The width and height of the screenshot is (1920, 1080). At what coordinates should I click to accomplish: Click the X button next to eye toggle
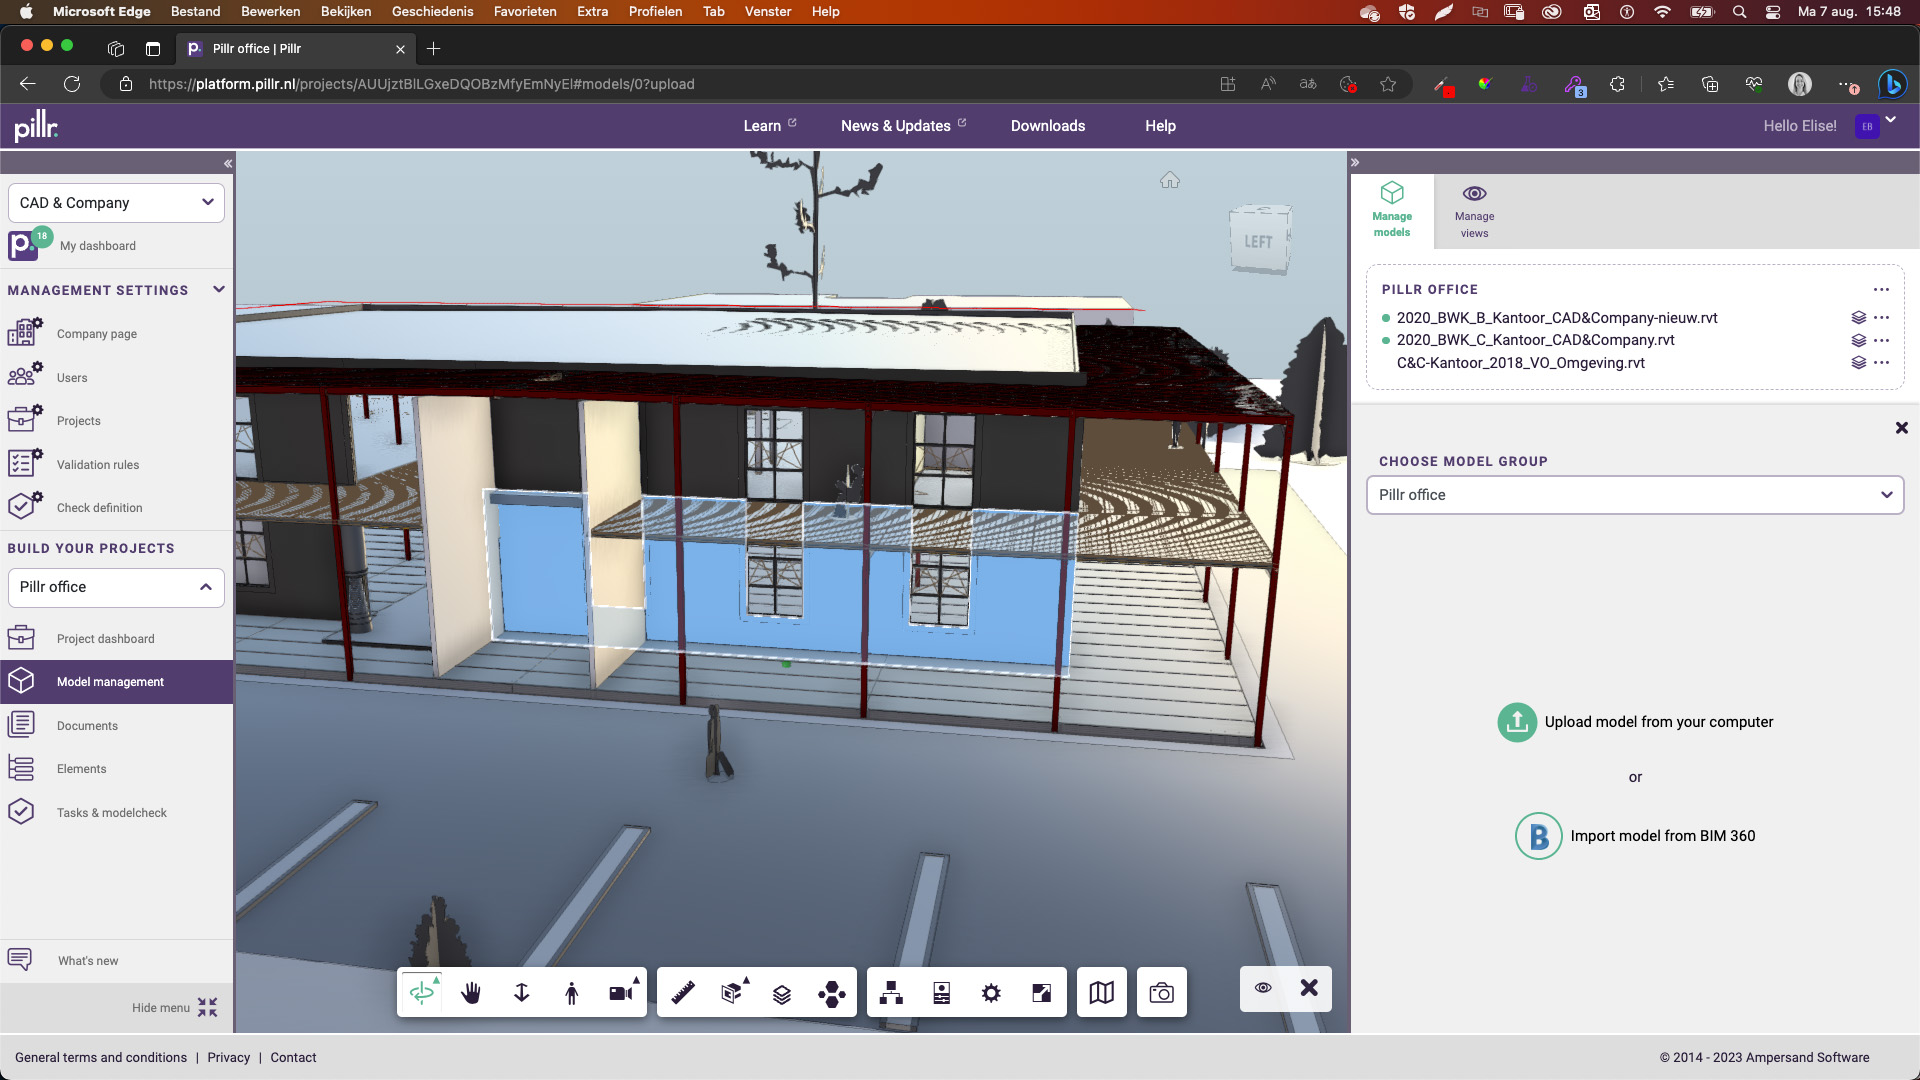coord(1309,988)
